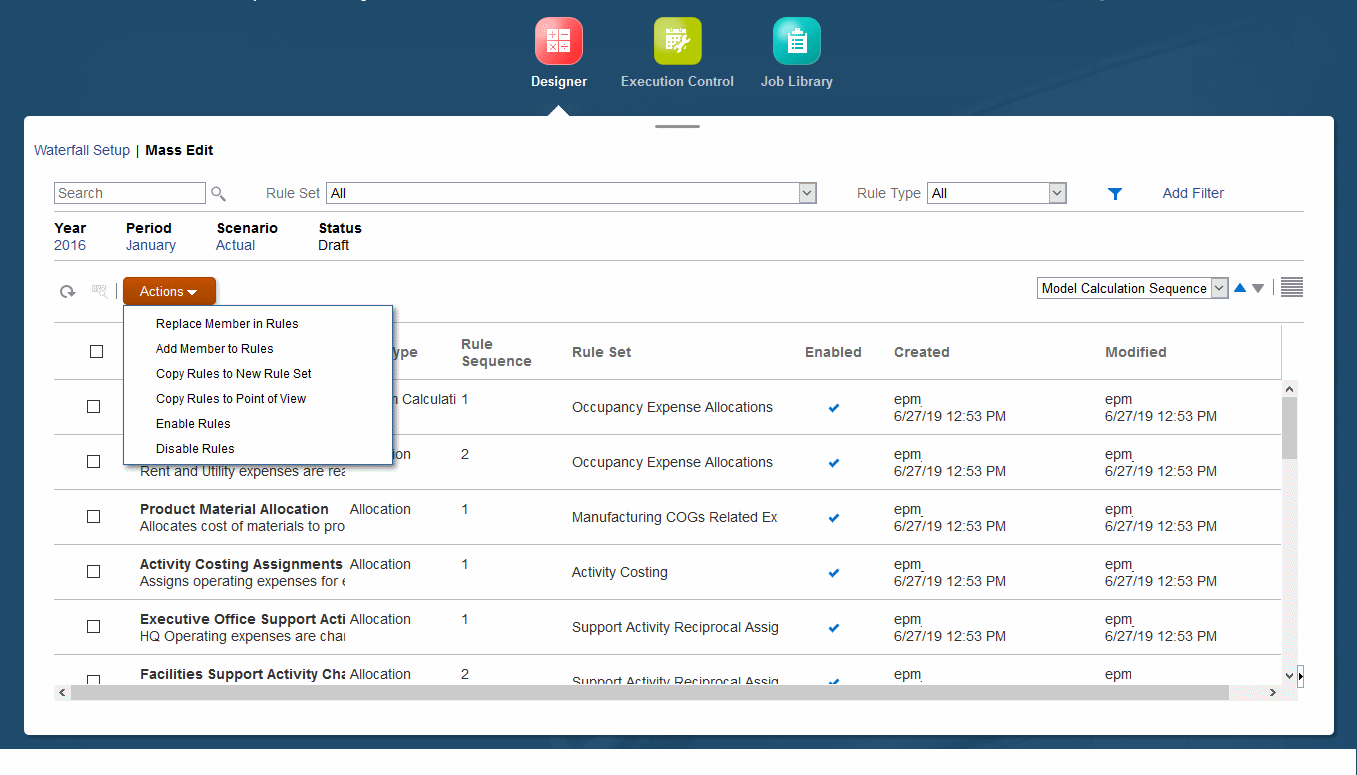This screenshot has width=1357, height=775.
Task: Click inside the Search input field
Action: [130, 193]
